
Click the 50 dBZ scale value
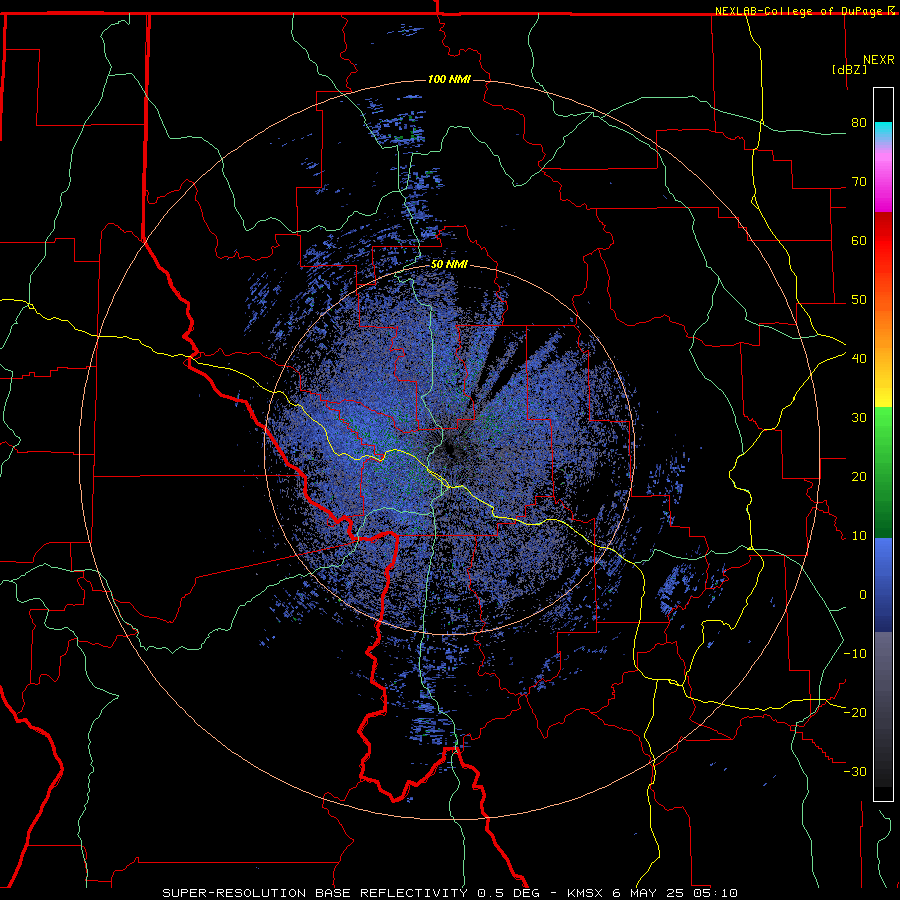859,300
